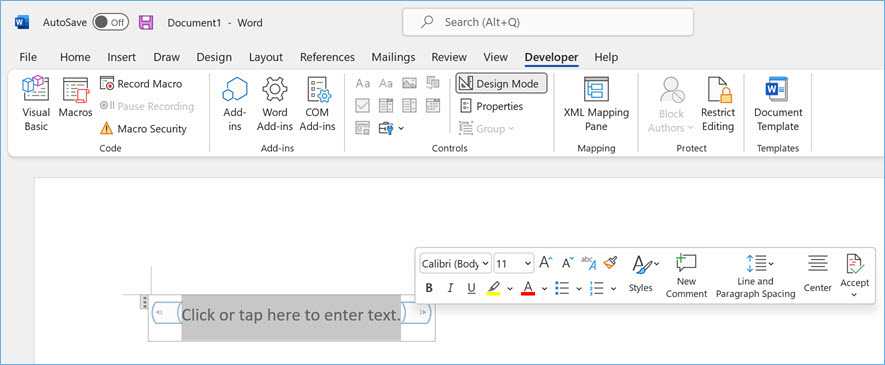Open the Help tab
Image resolution: width=885 pixels, height=365 pixels.
pyautogui.click(x=606, y=57)
